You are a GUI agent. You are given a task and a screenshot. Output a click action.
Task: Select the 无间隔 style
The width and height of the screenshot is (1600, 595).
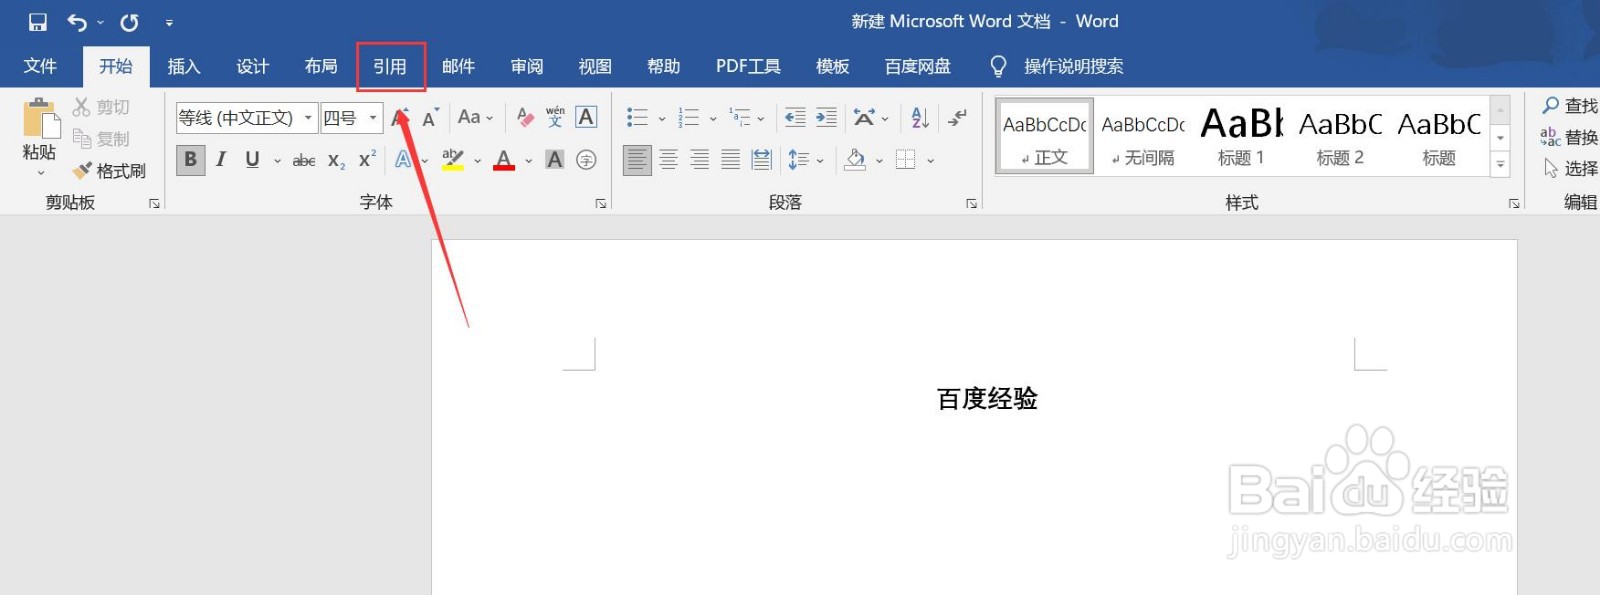(x=1143, y=137)
